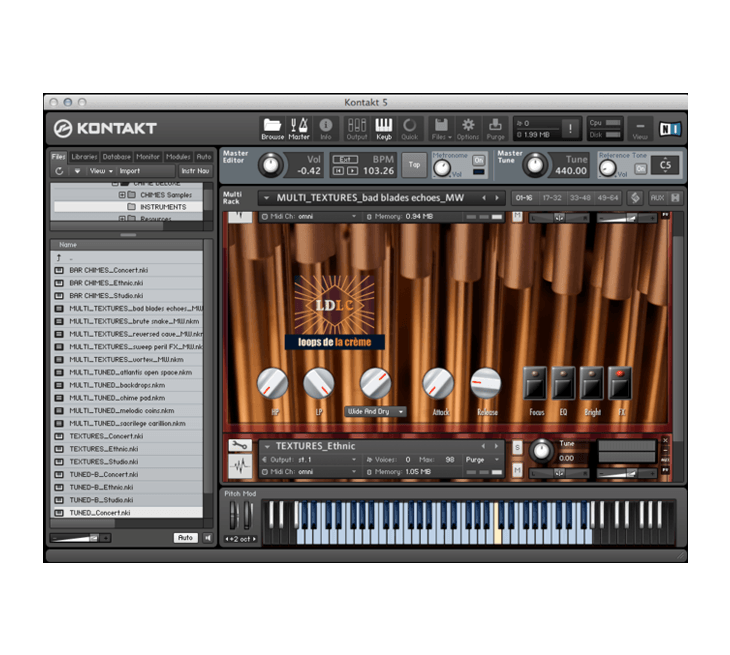Click the Tap tempo button
The image size is (730, 655).
pyautogui.click(x=414, y=165)
